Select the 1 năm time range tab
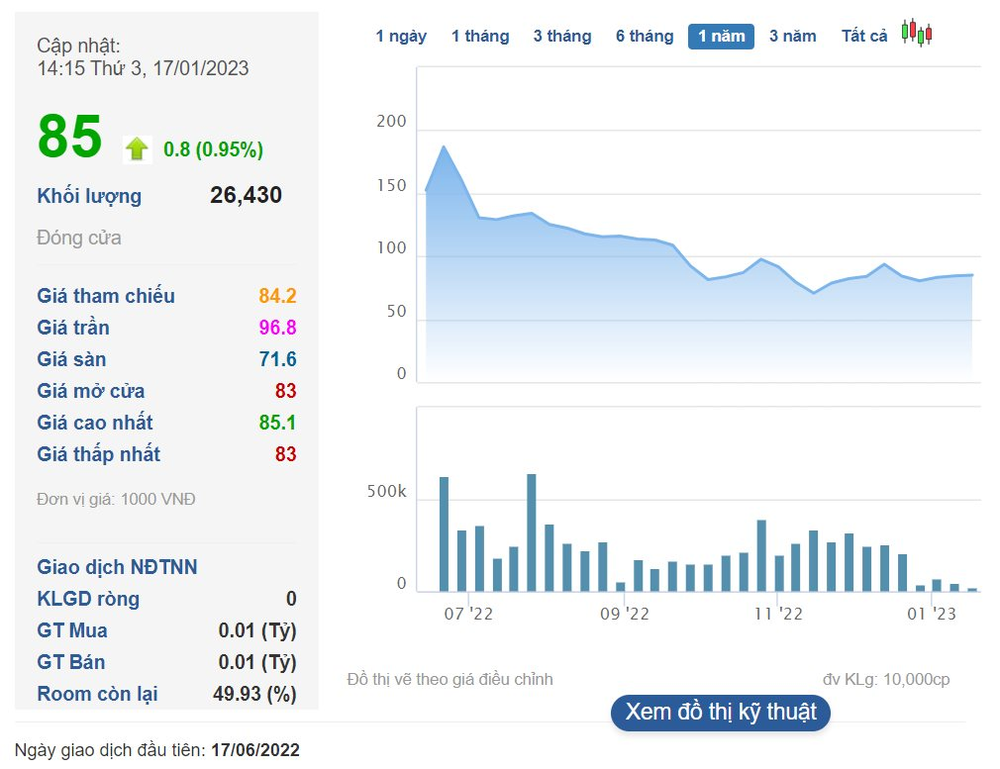The height and width of the screenshot is (769, 1000). coord(721,36)
